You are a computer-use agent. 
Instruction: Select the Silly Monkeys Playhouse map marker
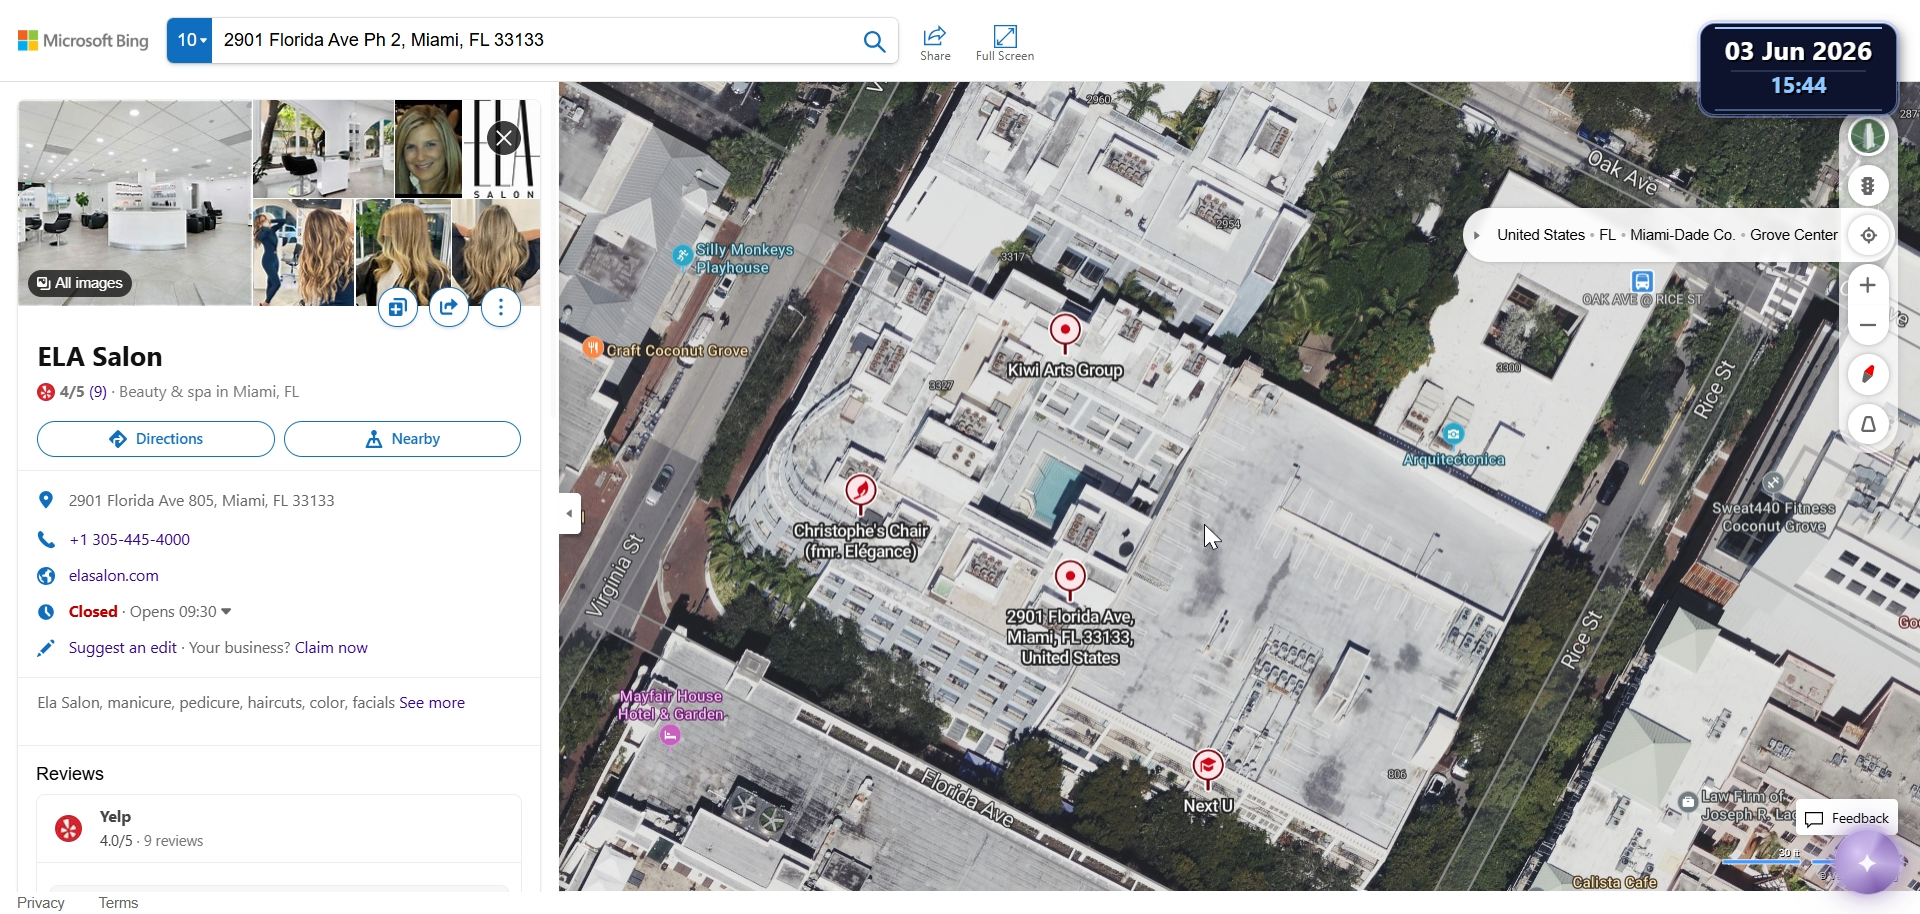pyautogui.click(x=683, y=256)
